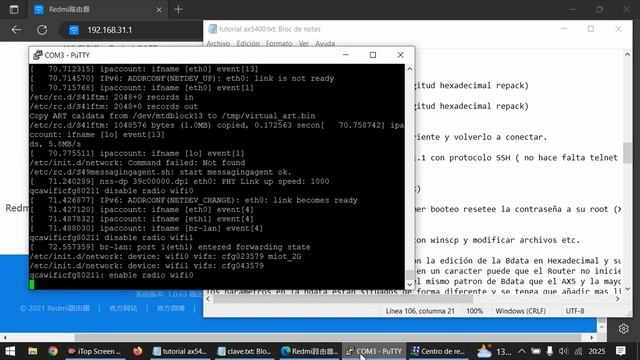The width and height of the screenshot is (640, 360).
Task: Close the Bloc de notas window
Action: pyautogui.click(x=618, y=29)
